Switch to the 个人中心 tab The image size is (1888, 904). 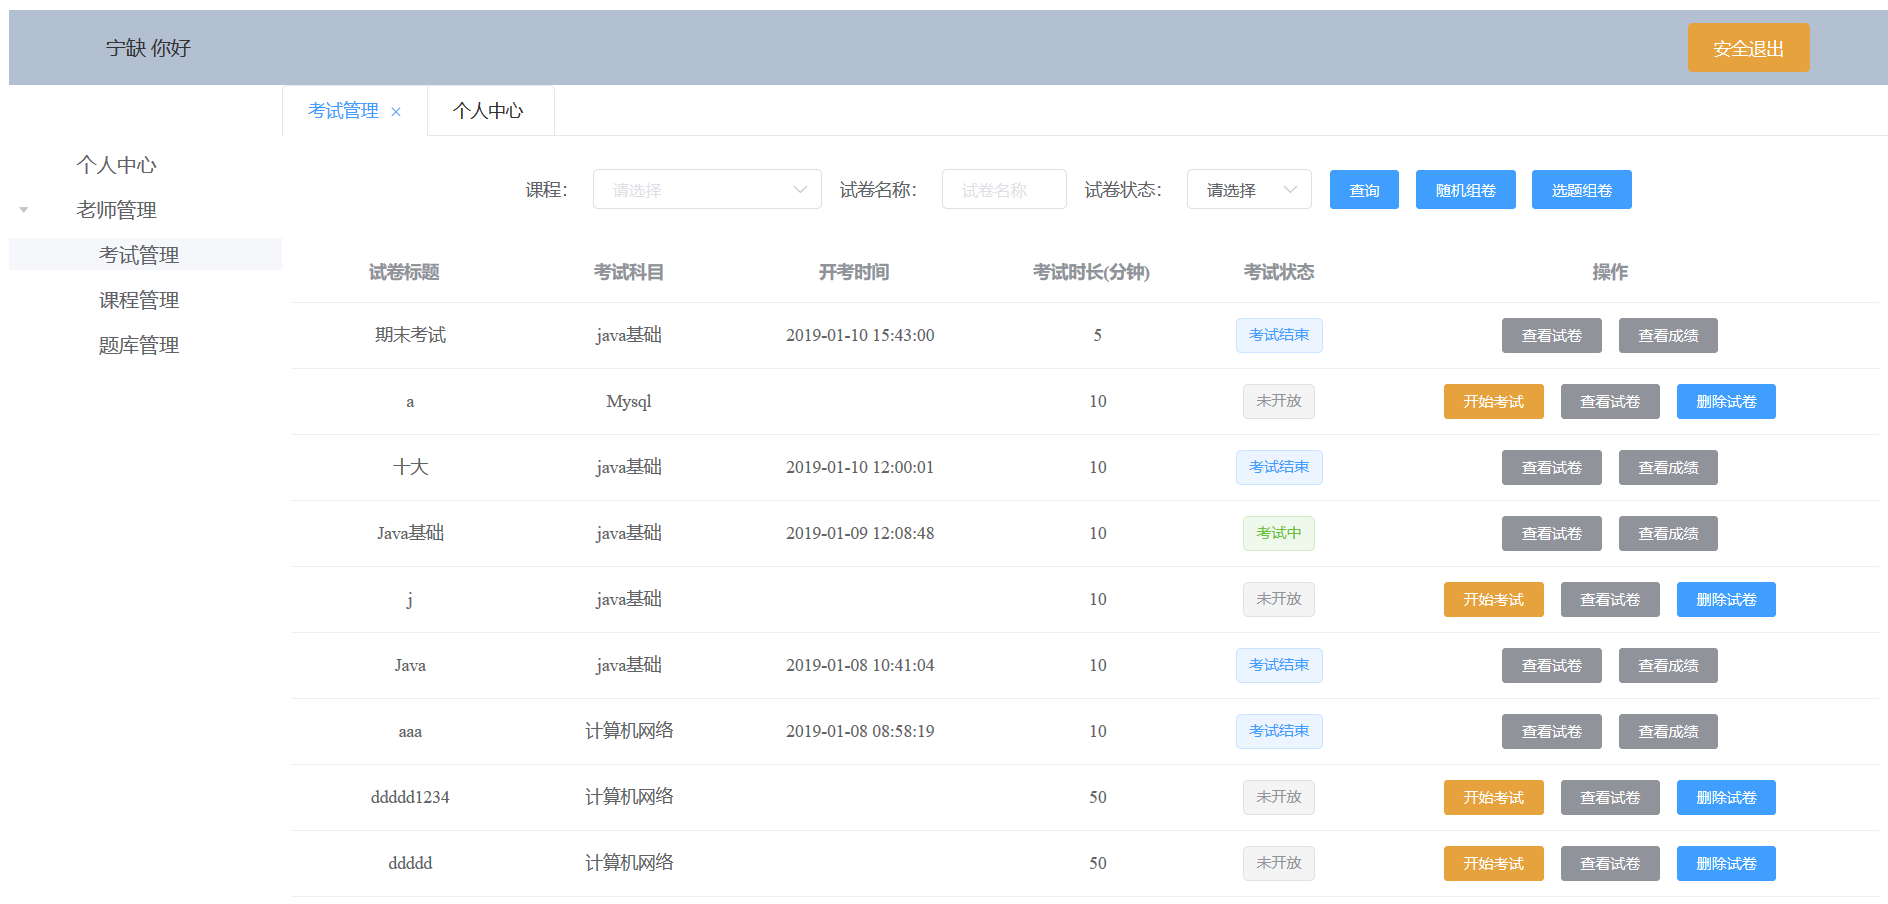tap(490, 111)
